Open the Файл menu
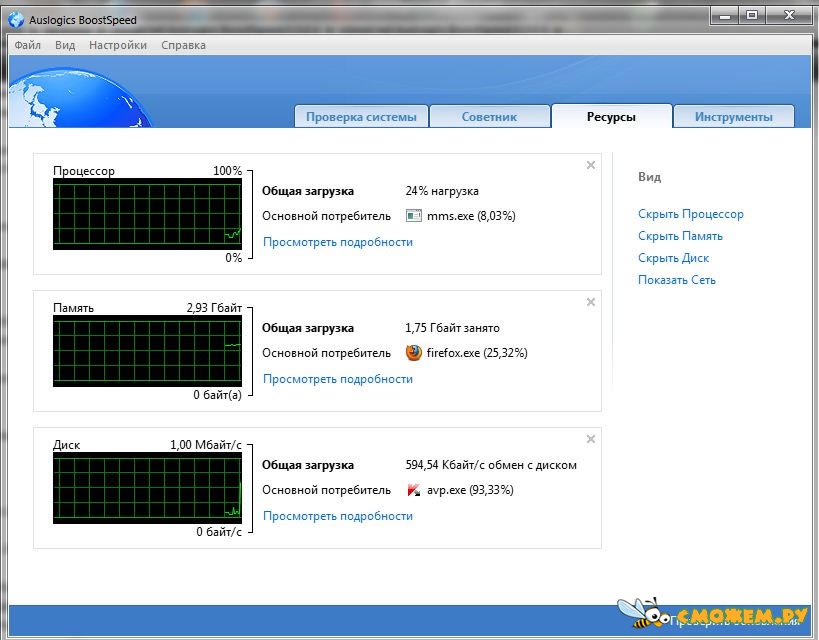 coord(27,45)
